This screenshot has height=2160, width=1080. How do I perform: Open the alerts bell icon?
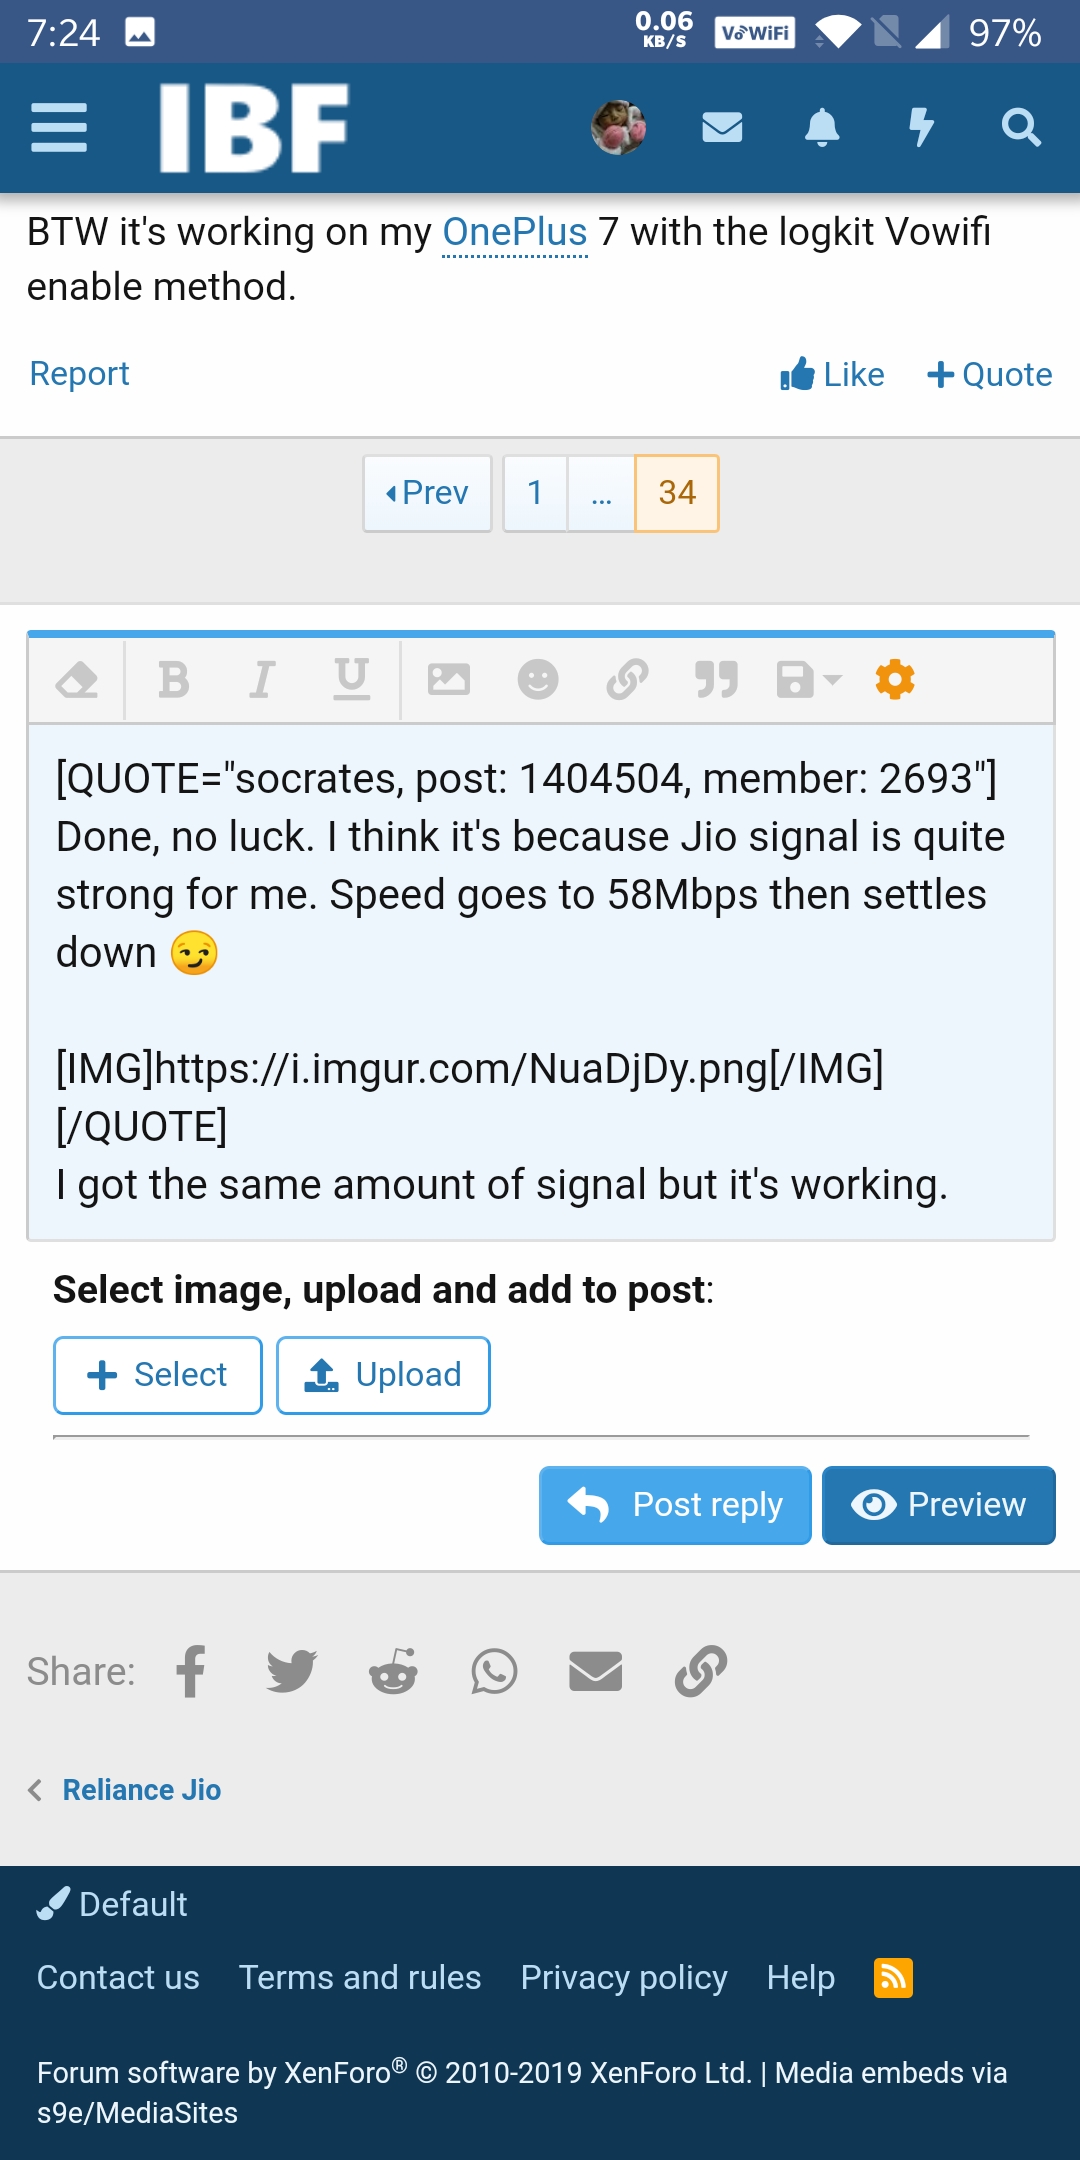coord(822,128)
